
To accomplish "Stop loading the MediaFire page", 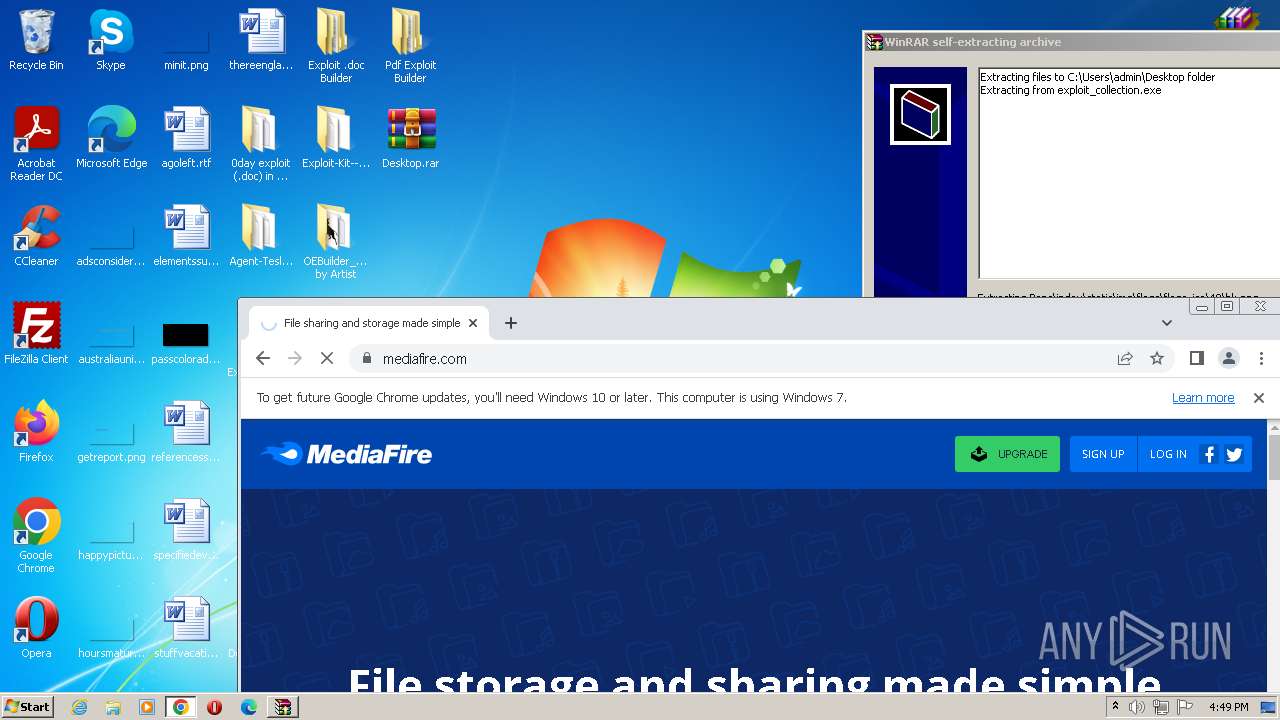I will [327, 358].
